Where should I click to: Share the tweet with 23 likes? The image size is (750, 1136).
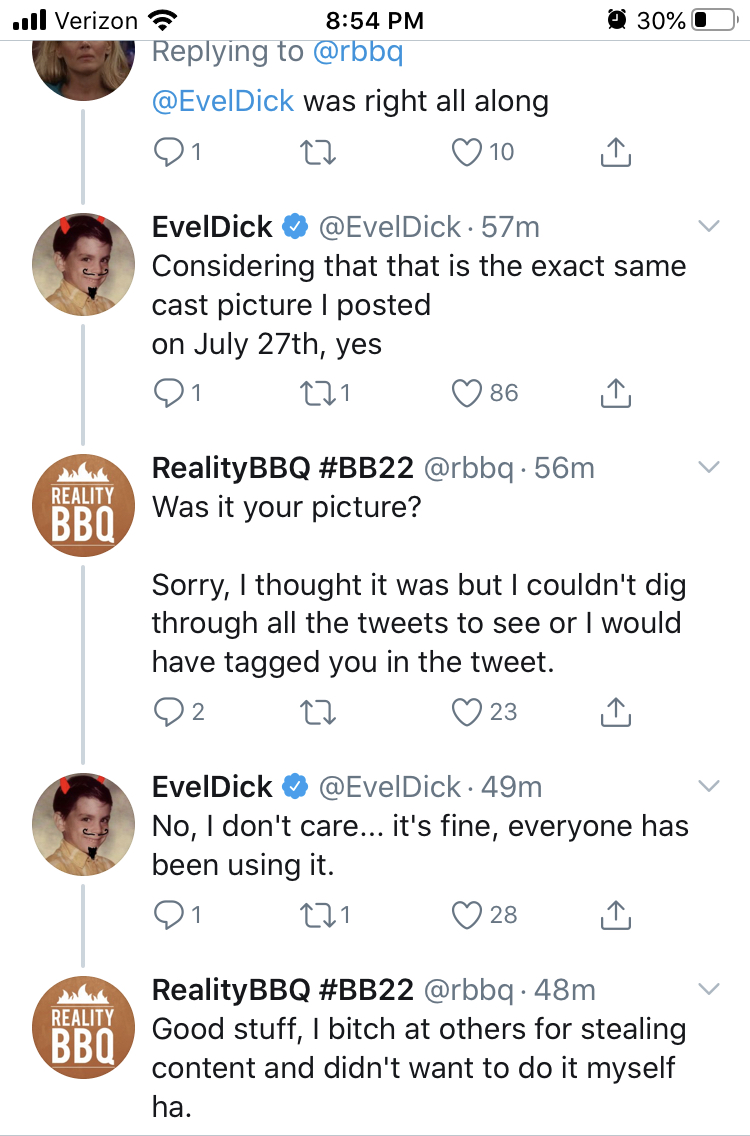tap(615, 712)
